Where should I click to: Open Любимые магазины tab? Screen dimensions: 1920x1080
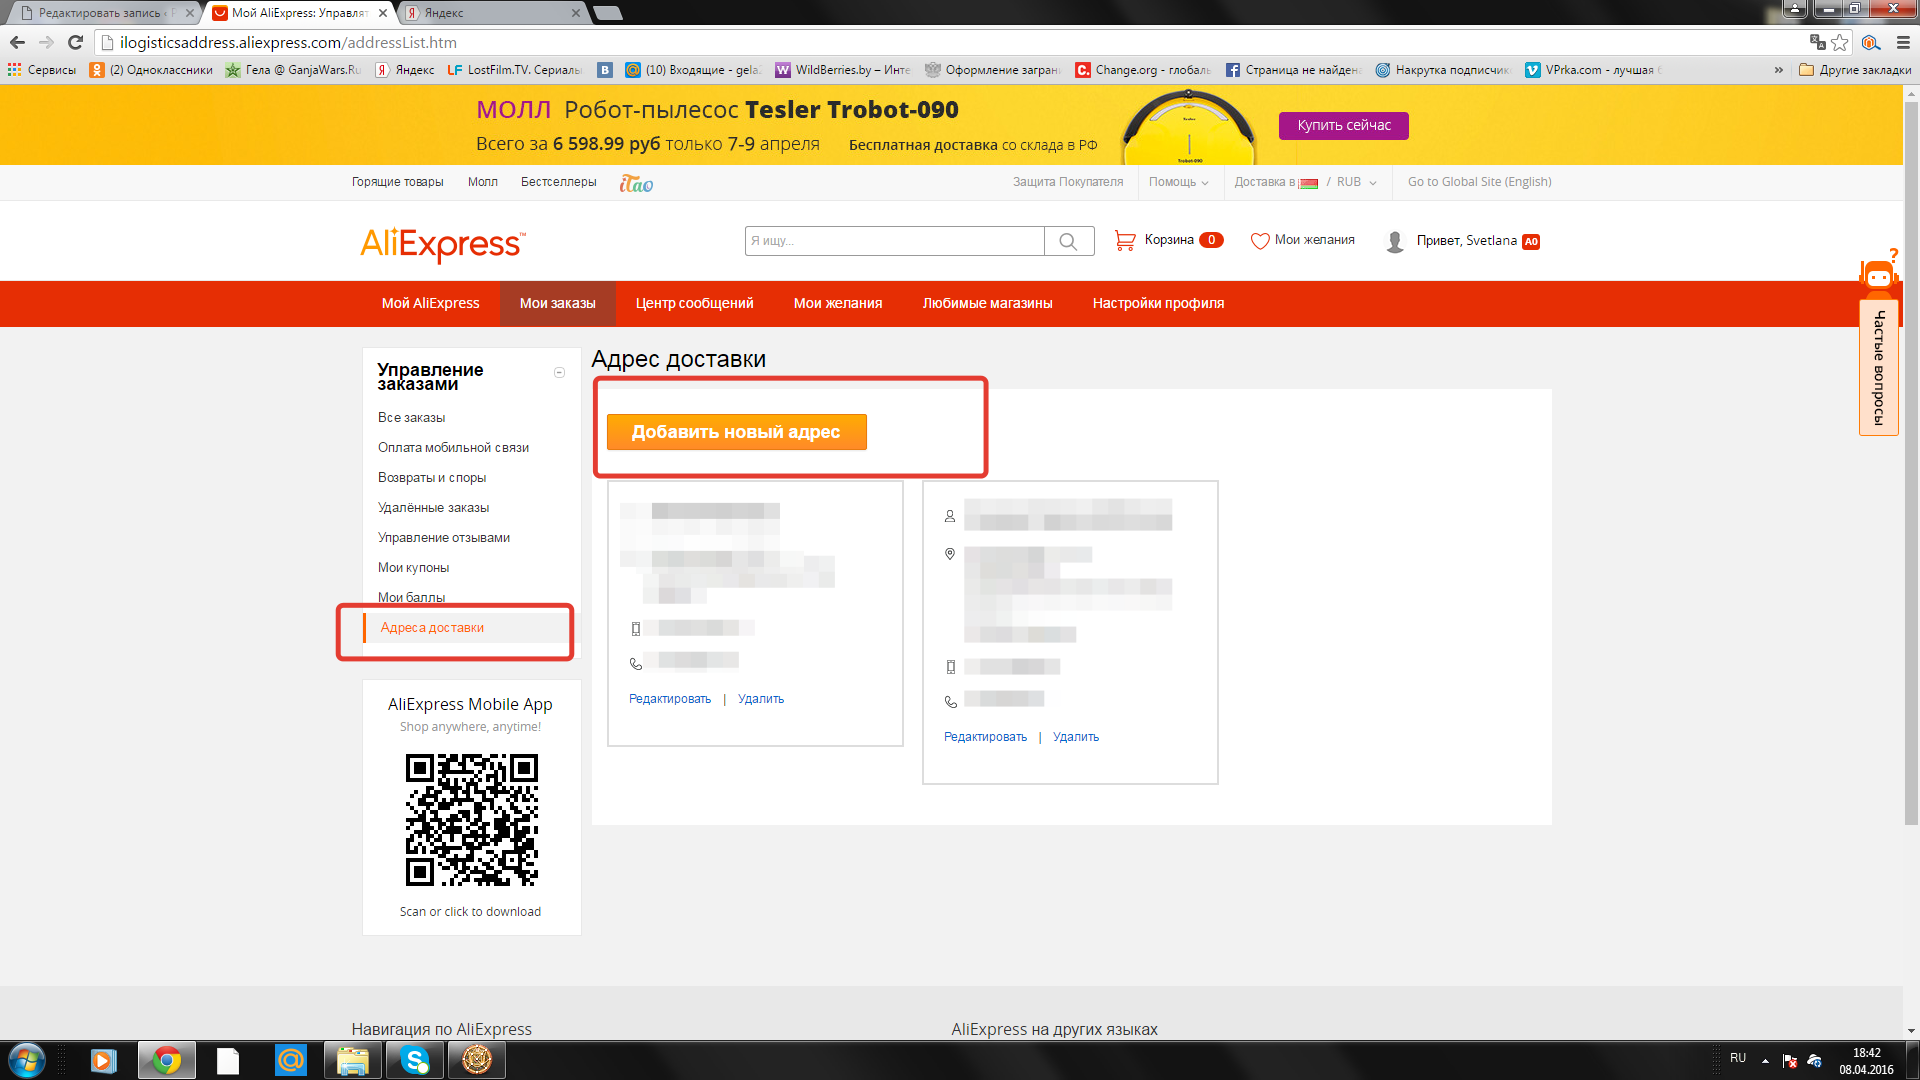coord(987,303)
